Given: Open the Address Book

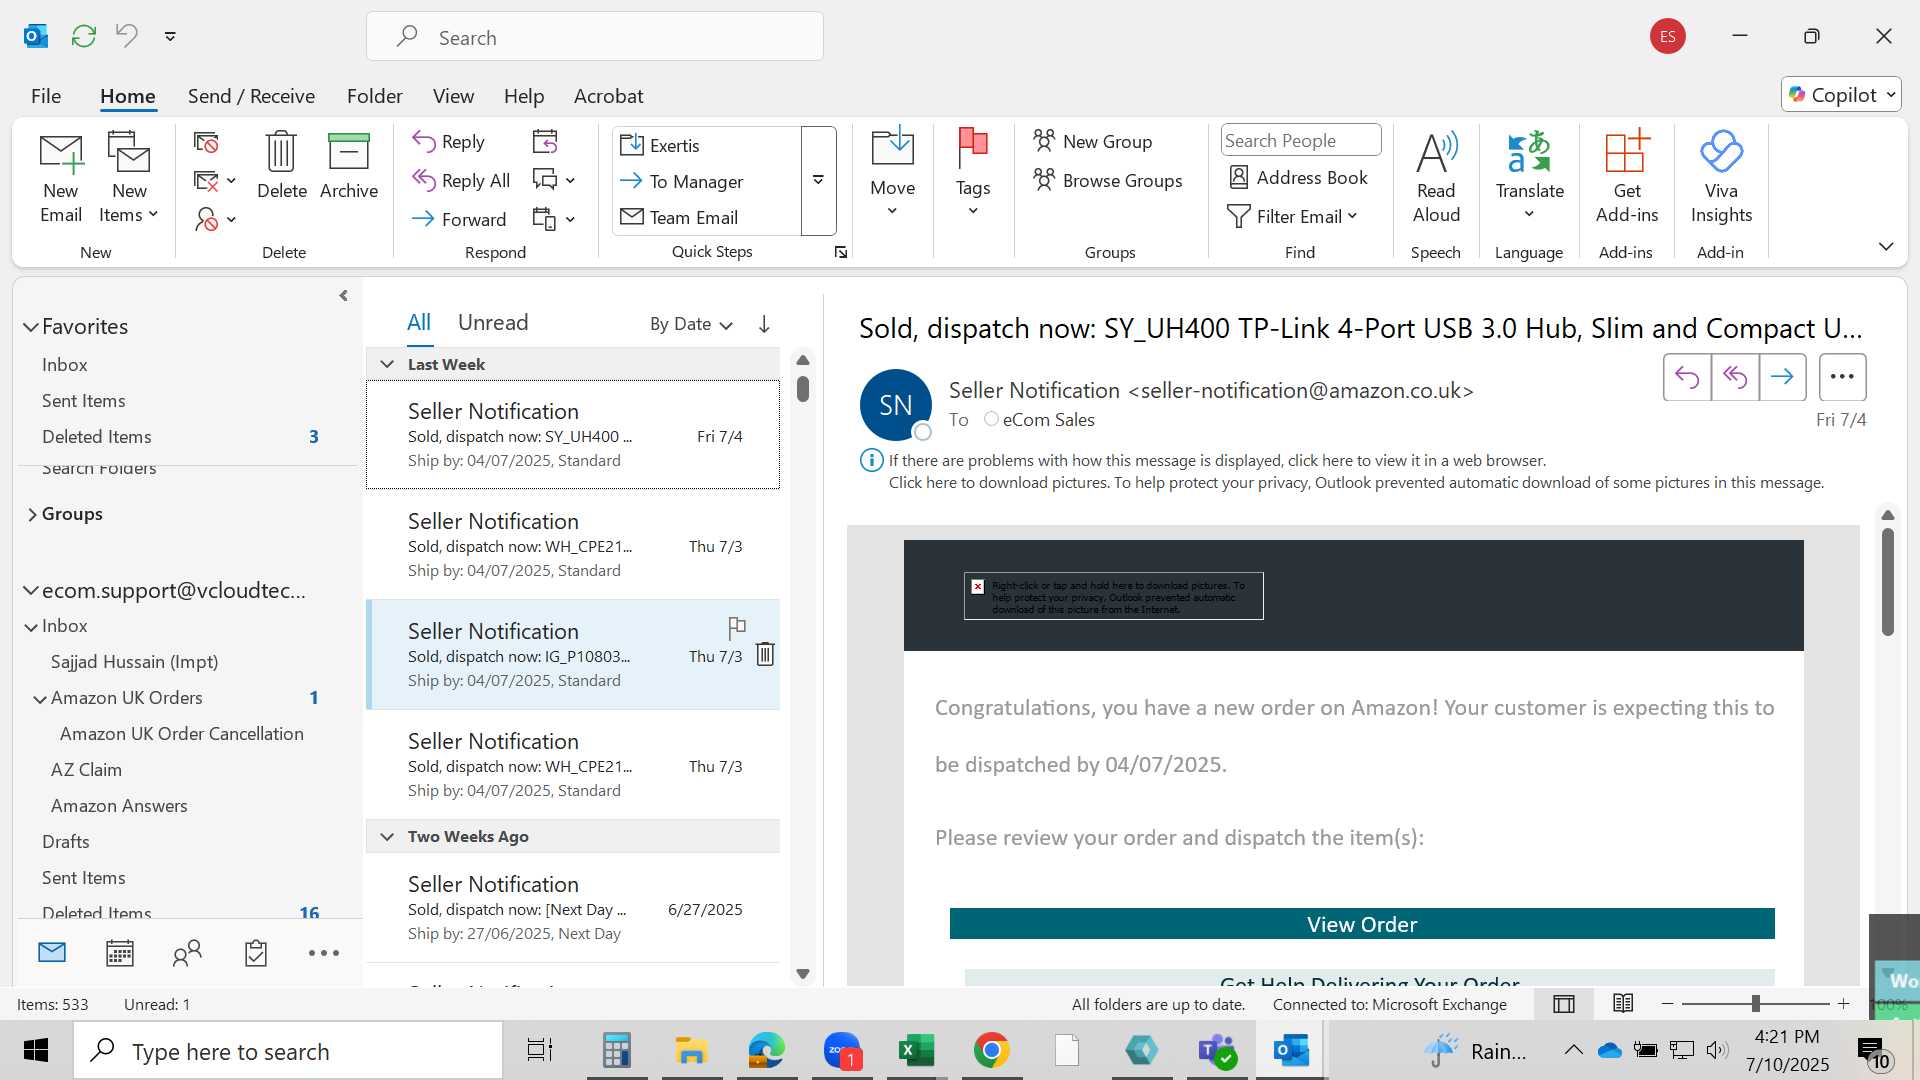Looking at the screenshot, I should tap(1298, 177).
